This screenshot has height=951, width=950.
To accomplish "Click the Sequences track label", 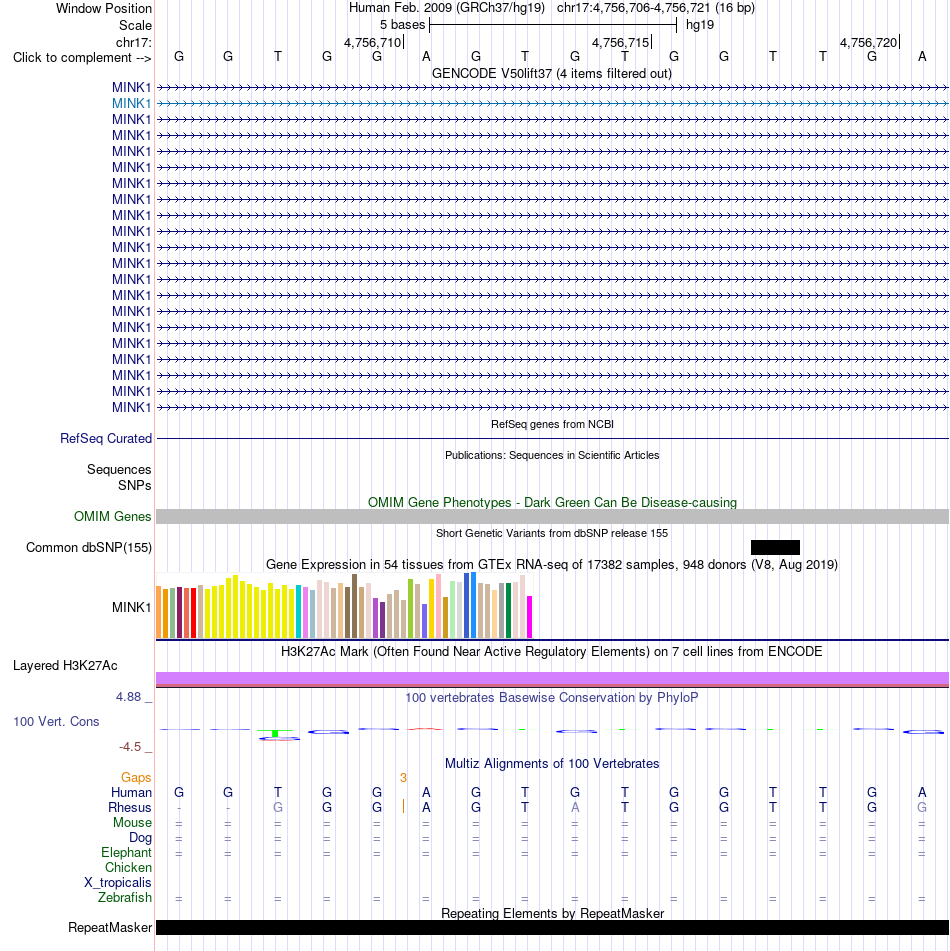I will tap(119, 469).
